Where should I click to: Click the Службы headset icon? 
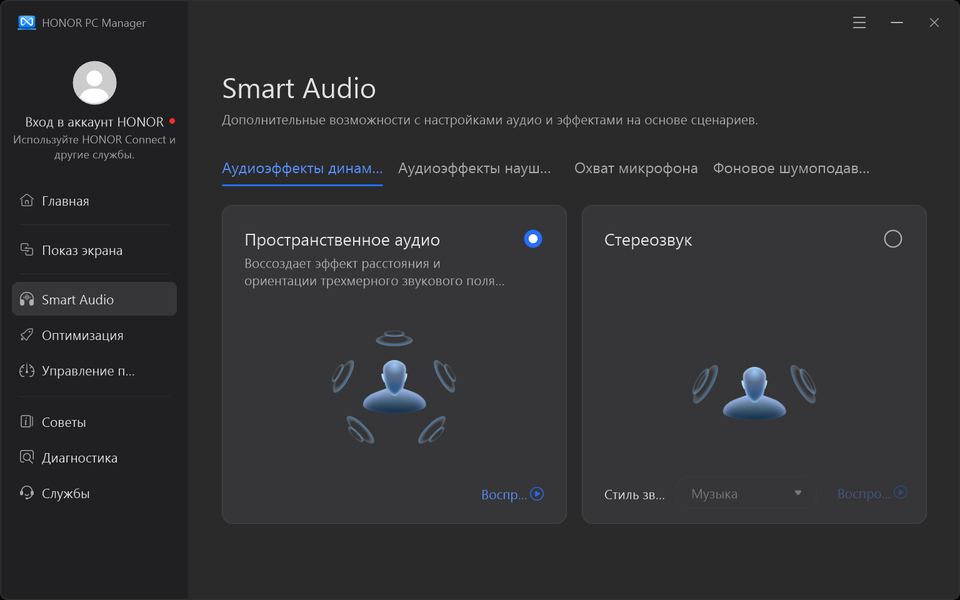click(x=26, y=493)
